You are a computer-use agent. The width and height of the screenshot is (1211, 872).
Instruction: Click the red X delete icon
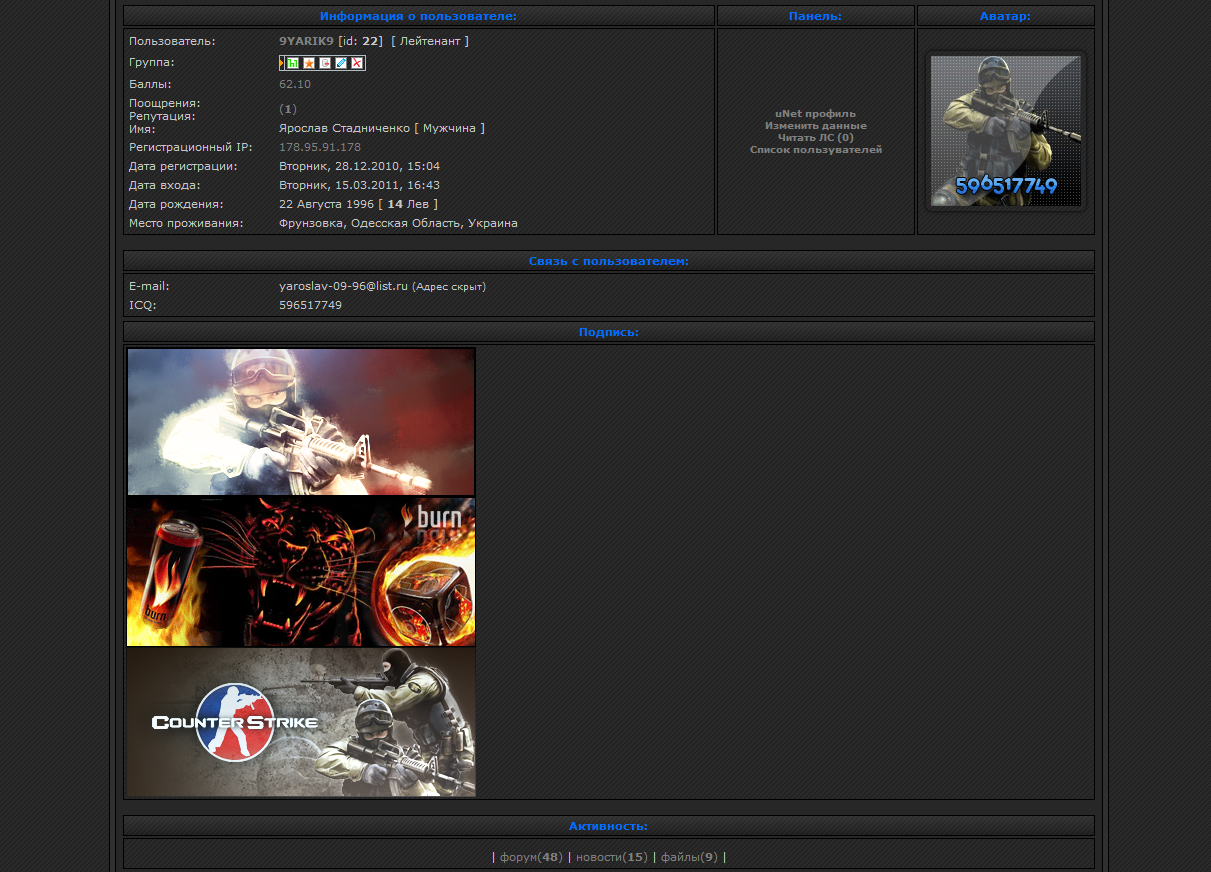pyautogui.click(x=357, y=63)
